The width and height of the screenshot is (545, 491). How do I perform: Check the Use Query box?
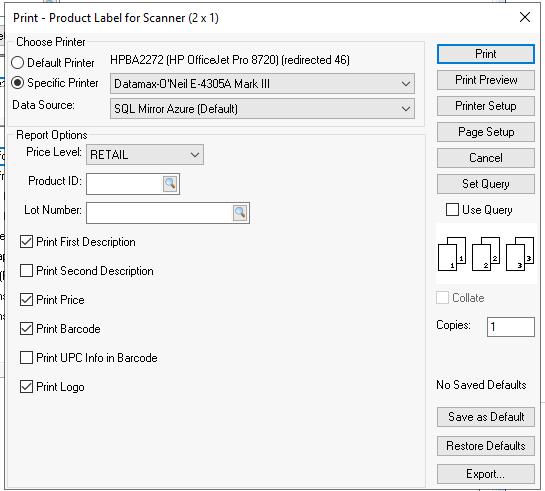click(452, 210)
